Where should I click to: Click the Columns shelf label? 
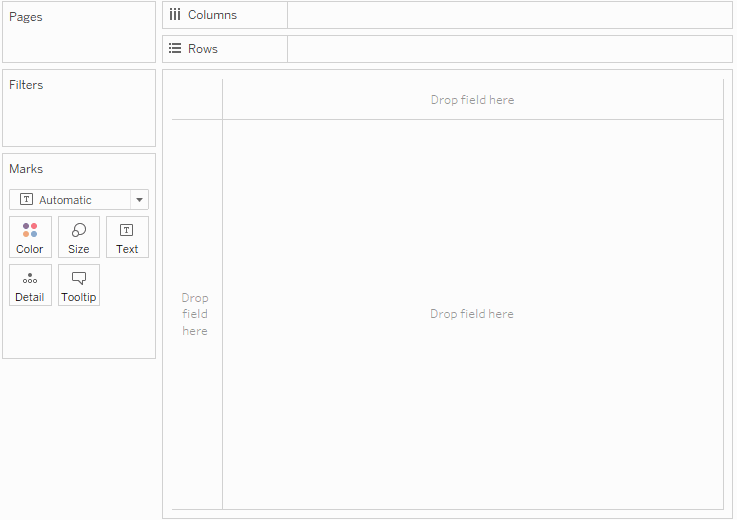point(212,15)
